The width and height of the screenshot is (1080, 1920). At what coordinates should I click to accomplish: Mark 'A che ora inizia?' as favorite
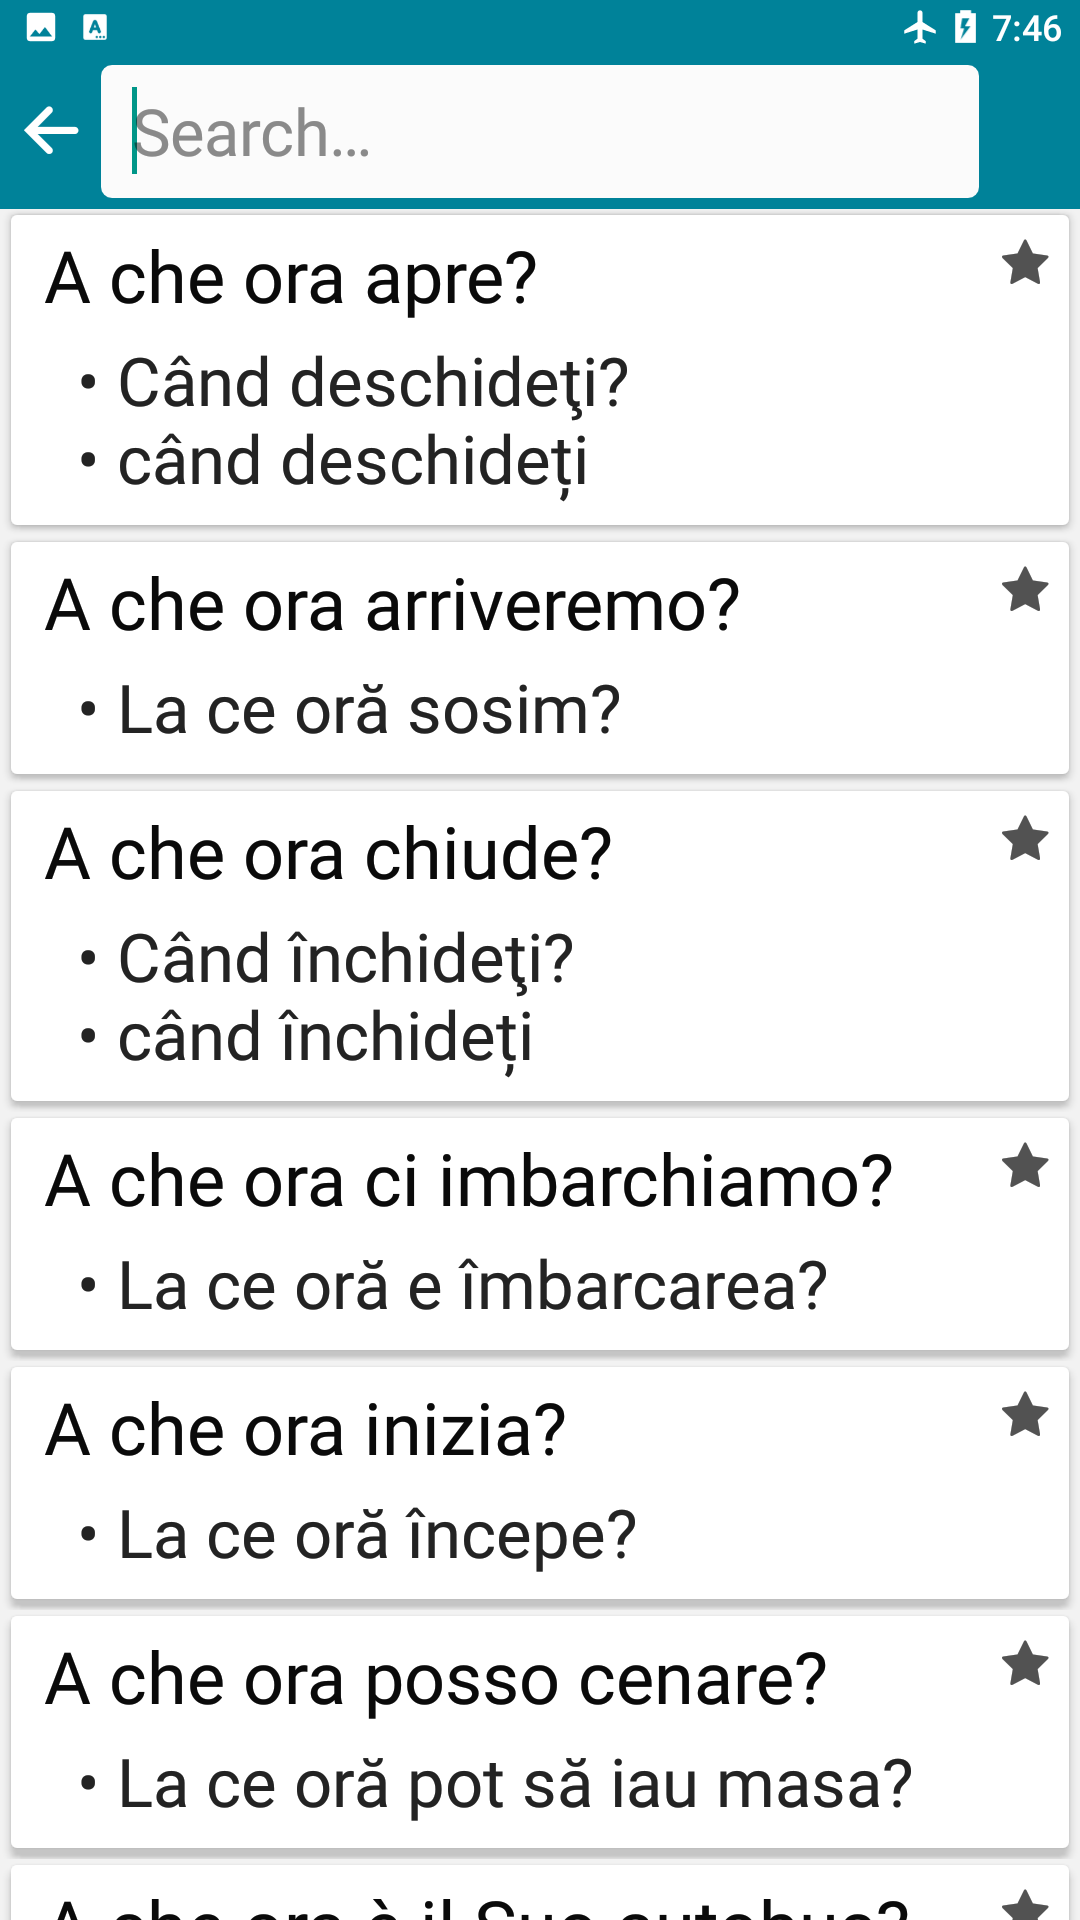pyautogui.click(x=1025, y=1415)
